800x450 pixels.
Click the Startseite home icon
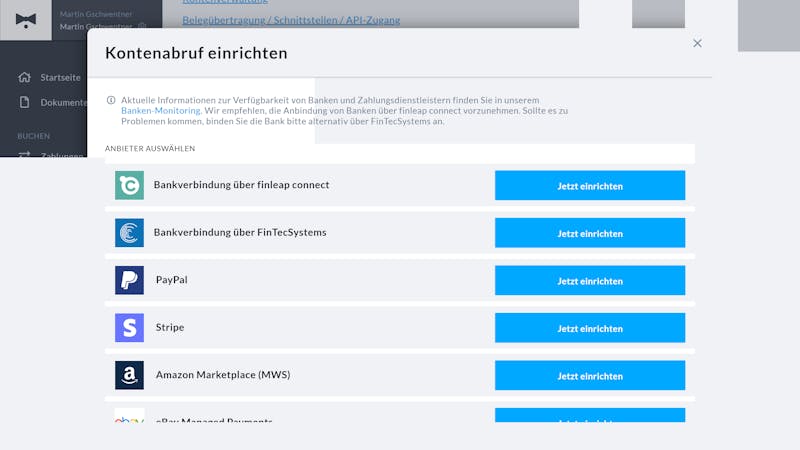24,77
